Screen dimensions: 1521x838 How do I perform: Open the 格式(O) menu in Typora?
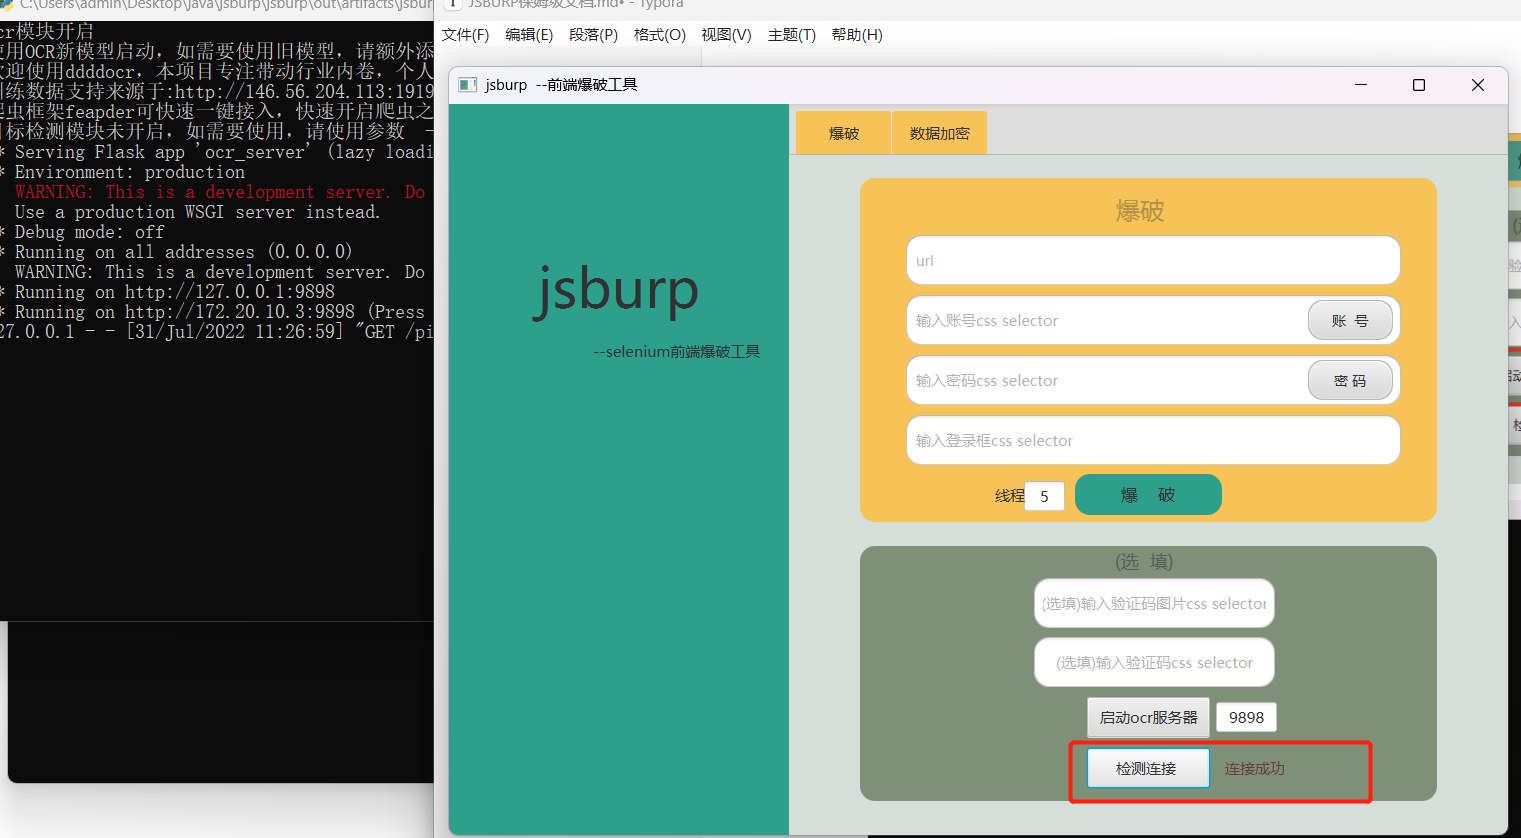point(660,35)
